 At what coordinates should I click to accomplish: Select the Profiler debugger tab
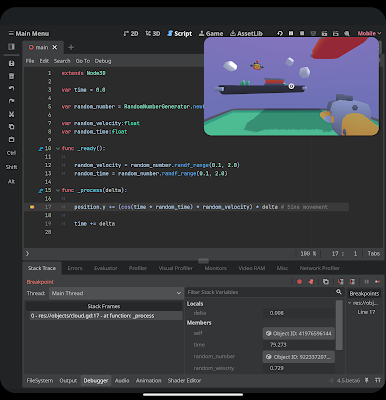click(x=138, y=268)
